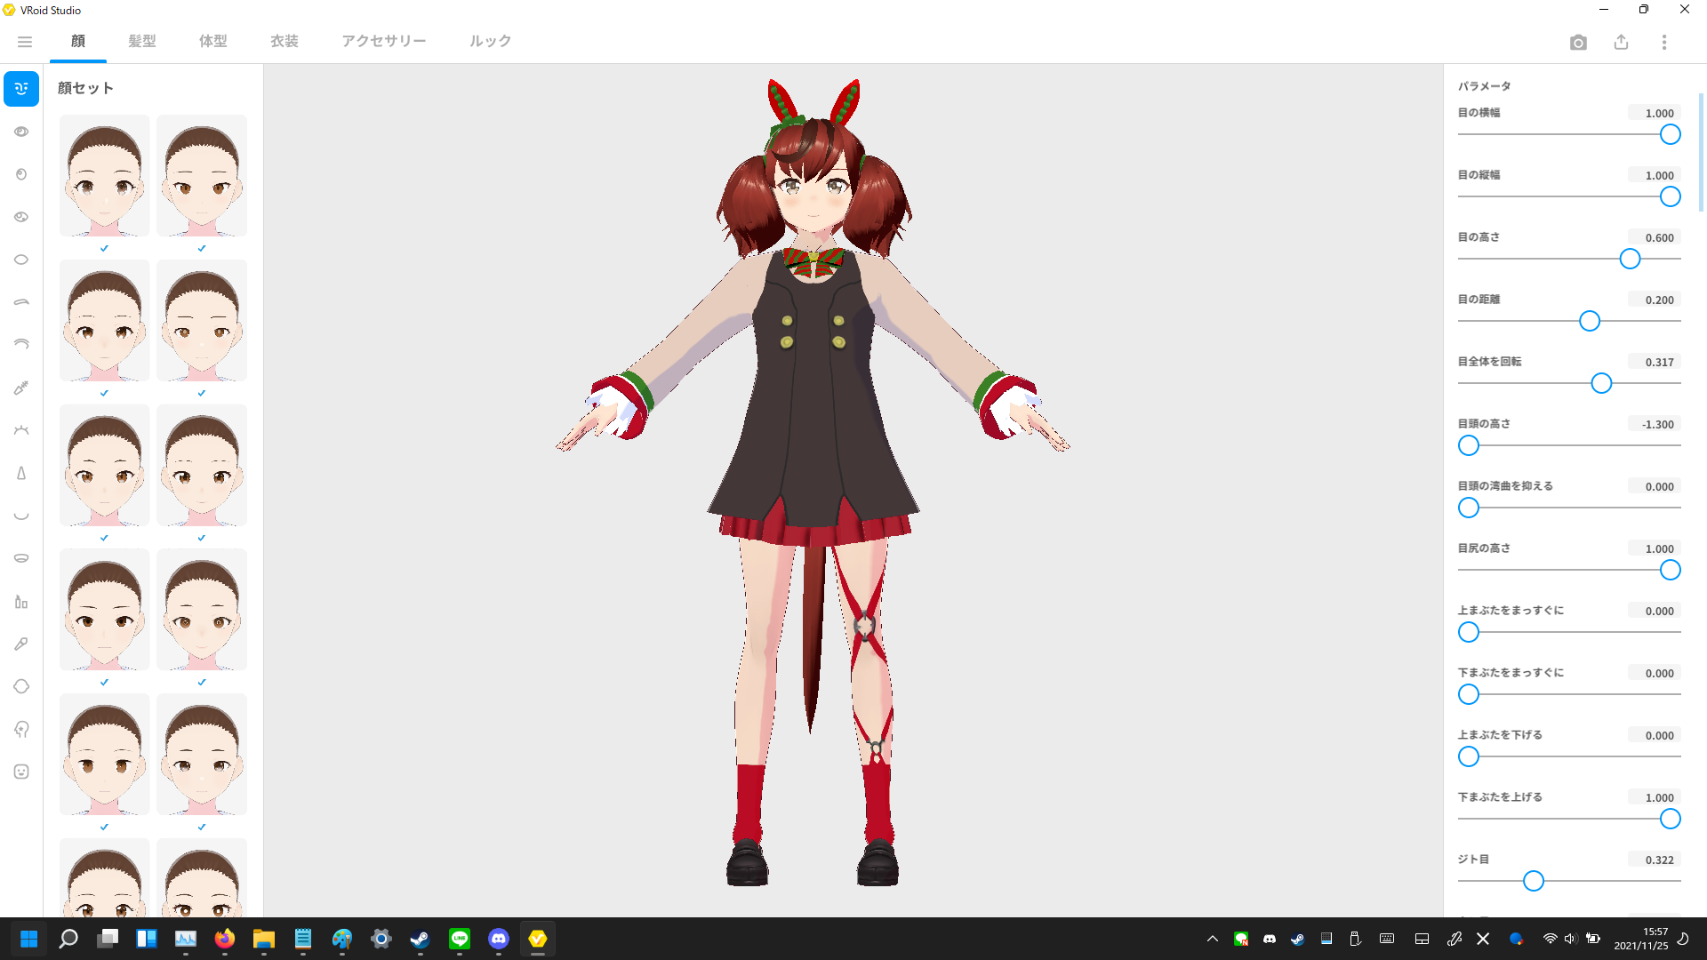This screenshot has width=1707, height=960.
Task: Click the ジト目 value field
Action: coord(1654,860)
